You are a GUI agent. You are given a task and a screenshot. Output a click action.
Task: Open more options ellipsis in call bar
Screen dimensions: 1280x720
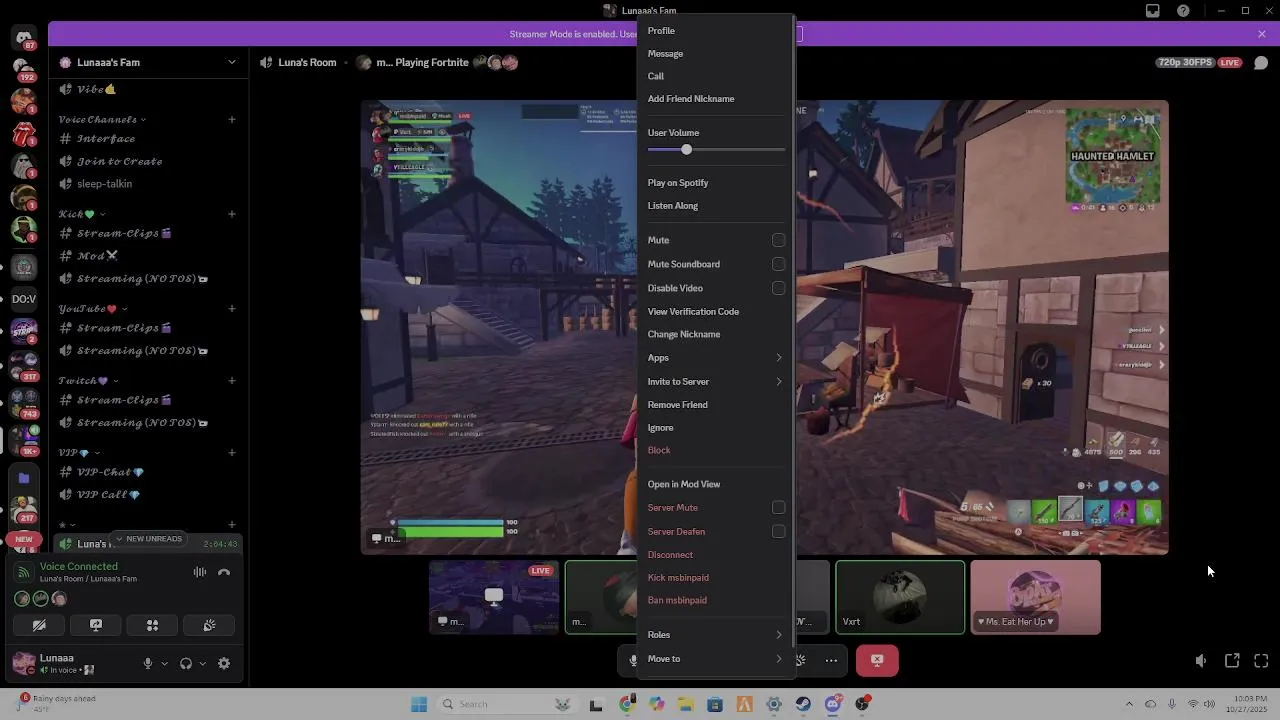(x=831, y=660)
